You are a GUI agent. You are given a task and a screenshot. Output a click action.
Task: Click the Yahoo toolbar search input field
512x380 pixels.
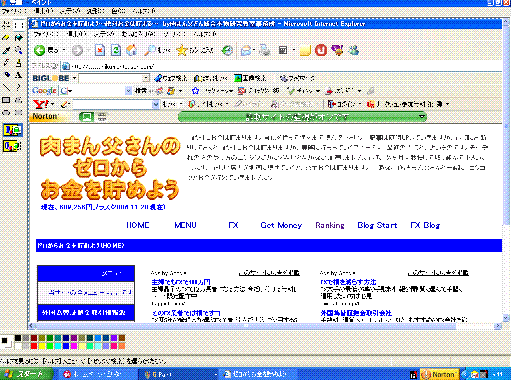113,104
